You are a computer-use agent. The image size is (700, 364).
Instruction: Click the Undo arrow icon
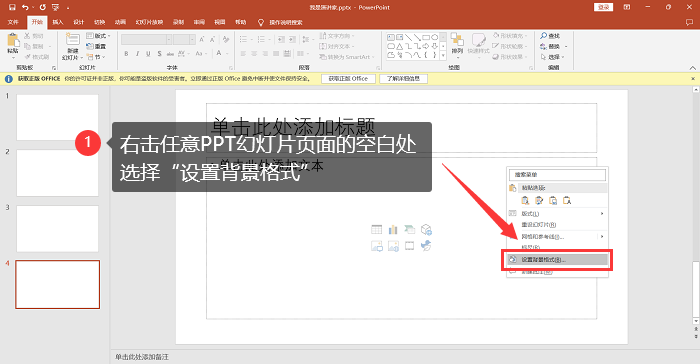(25, 7)
